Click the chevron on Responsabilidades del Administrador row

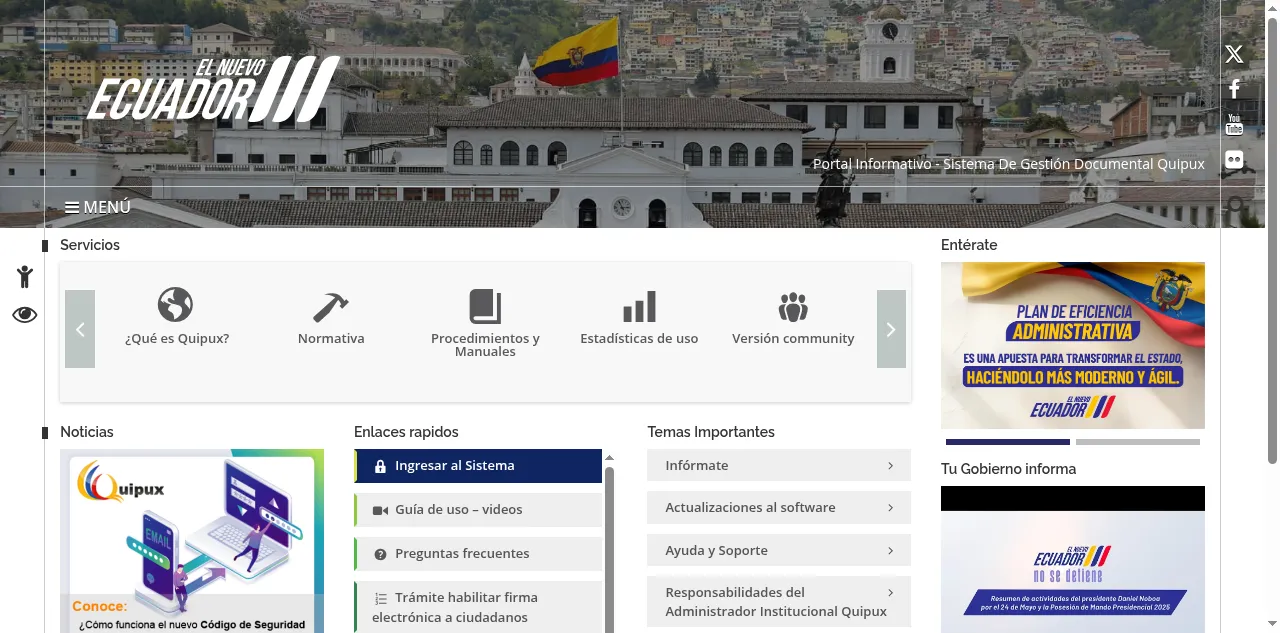pyautogui.click(x=890, y=592)
